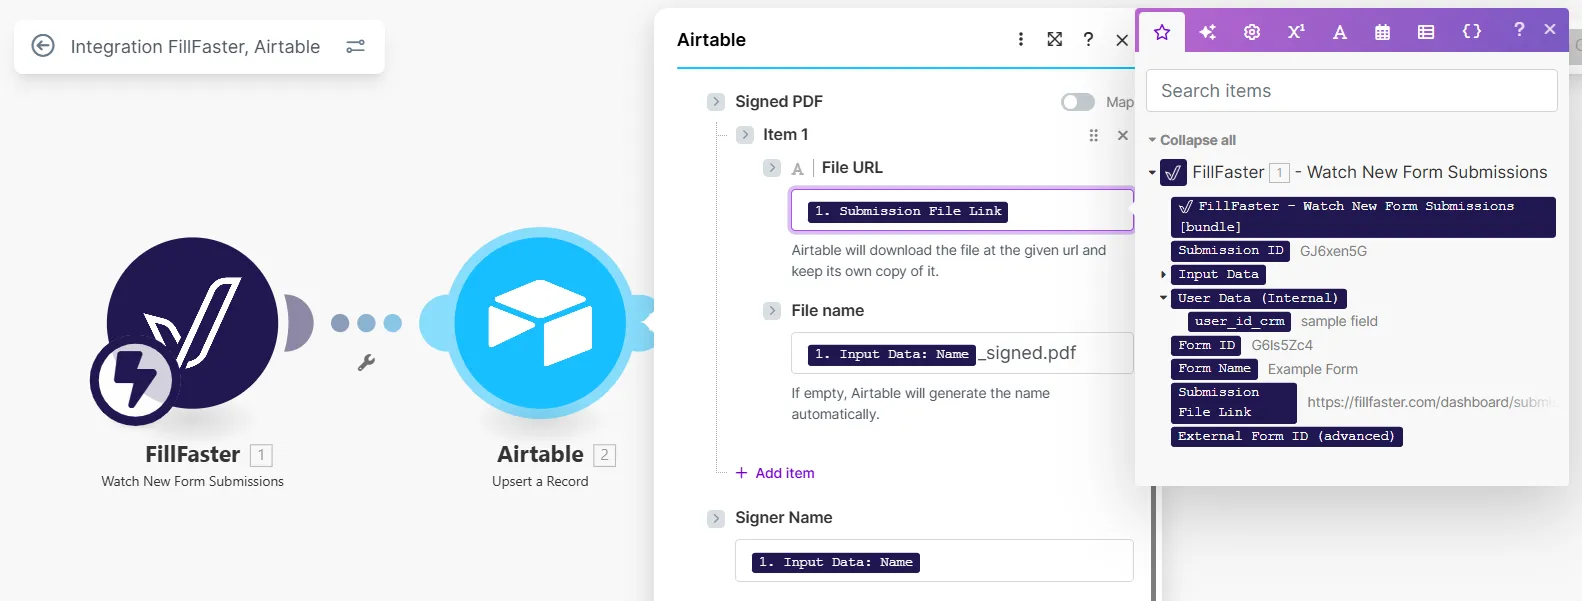The width and height of the screenshot is (1582, 601).
Task: Expand Signer Name field chevron
Action: point(716,518)
